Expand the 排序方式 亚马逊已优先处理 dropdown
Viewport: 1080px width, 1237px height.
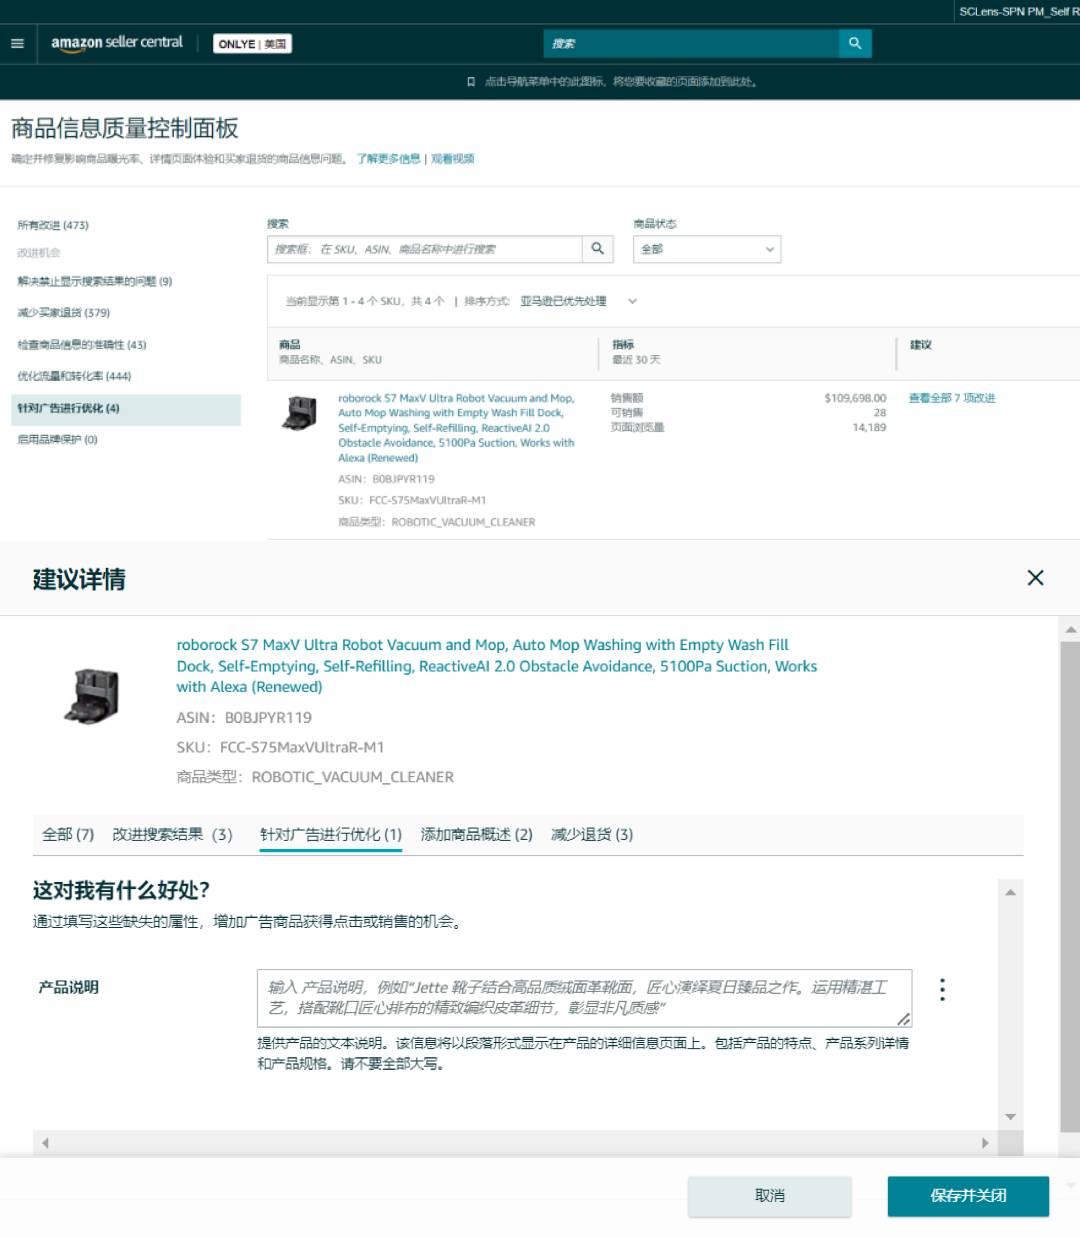click(577, 301)
